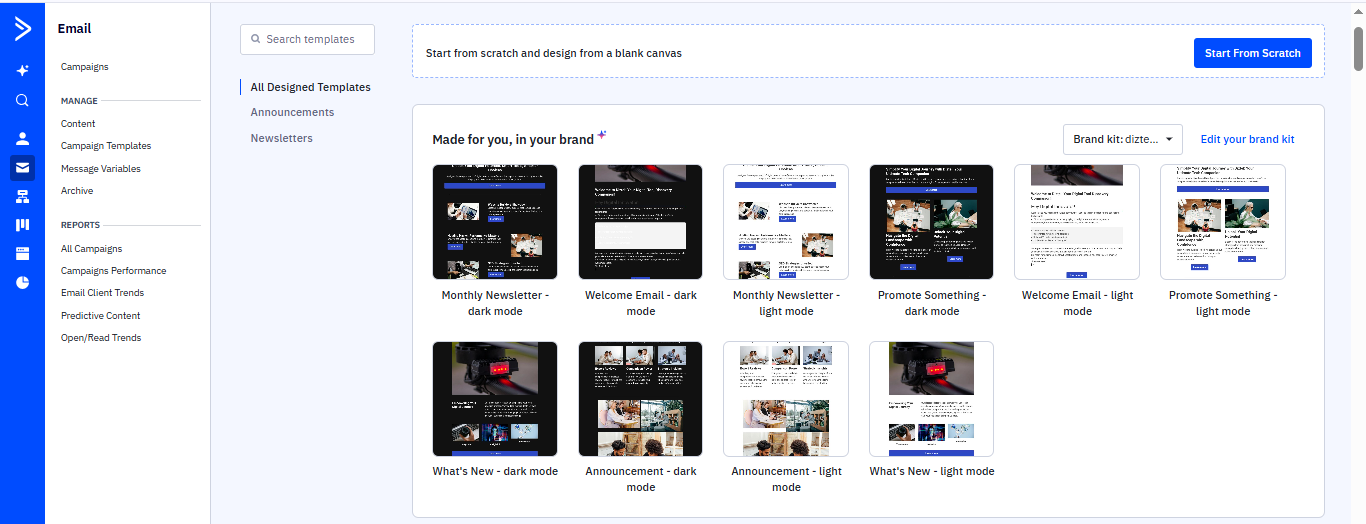Open the Deals pipeline board icon
Screen dimensions: 1366x524
22,225
